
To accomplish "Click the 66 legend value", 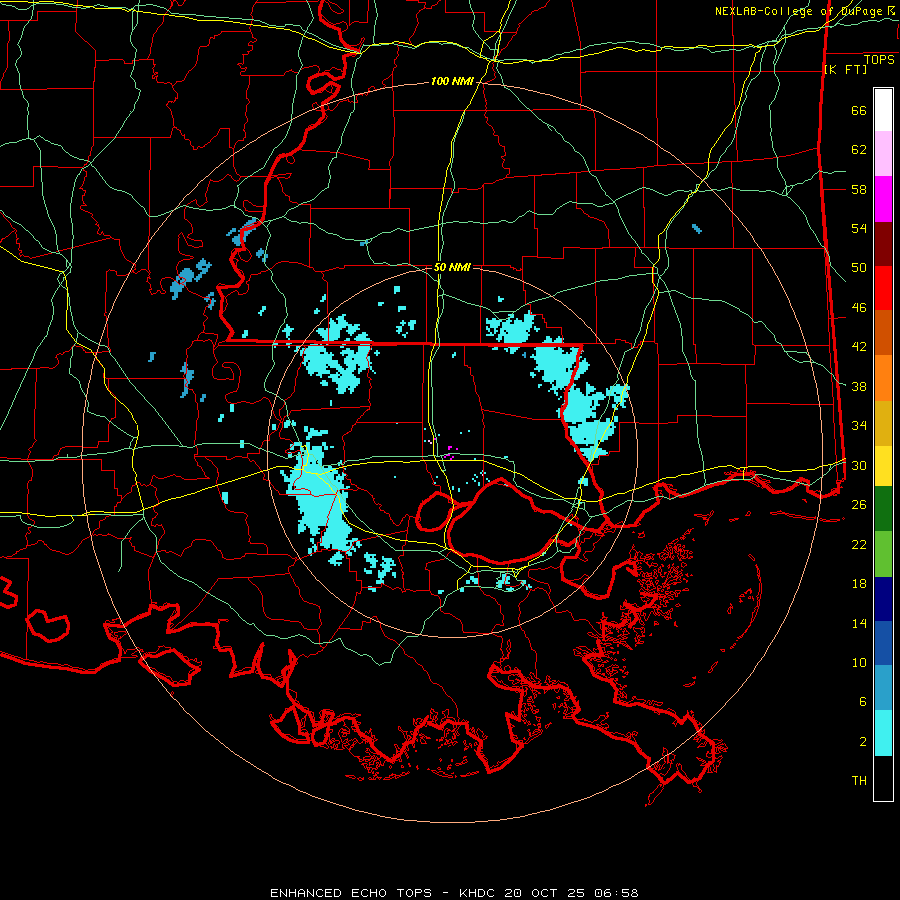I will (x=859, y=110).
